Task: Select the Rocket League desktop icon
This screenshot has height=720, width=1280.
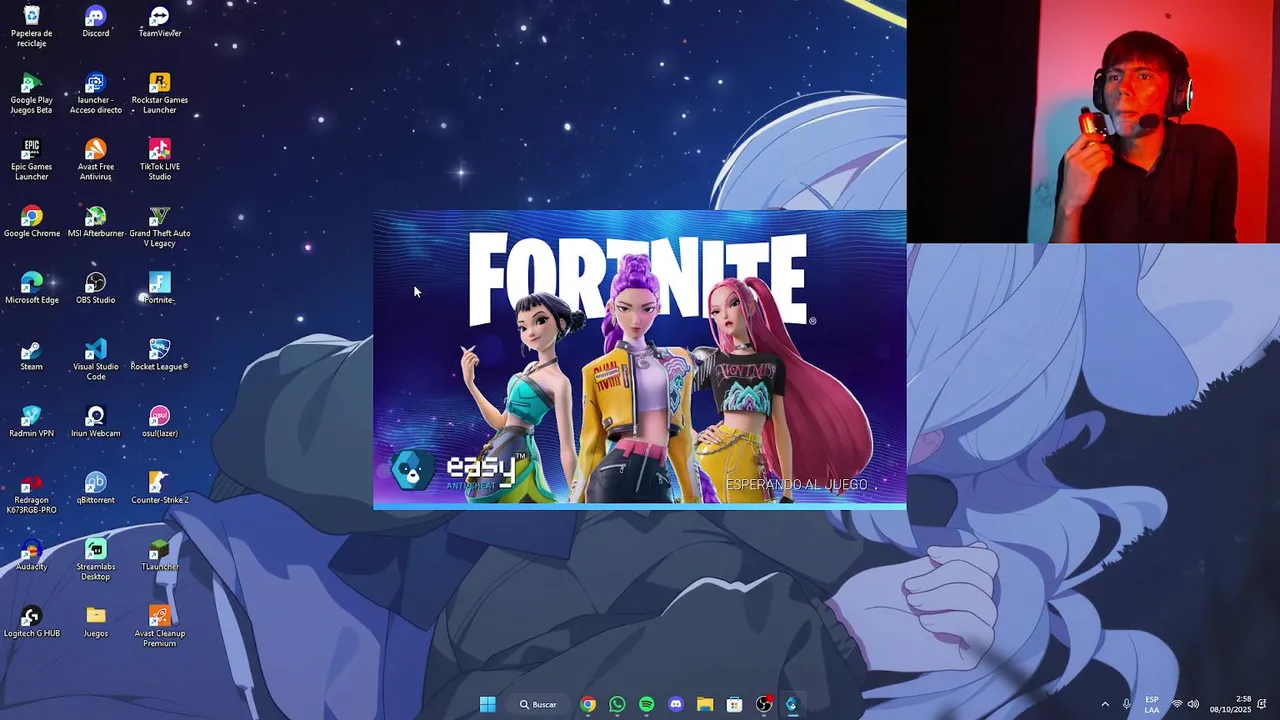Action: [x=159, y=356]
